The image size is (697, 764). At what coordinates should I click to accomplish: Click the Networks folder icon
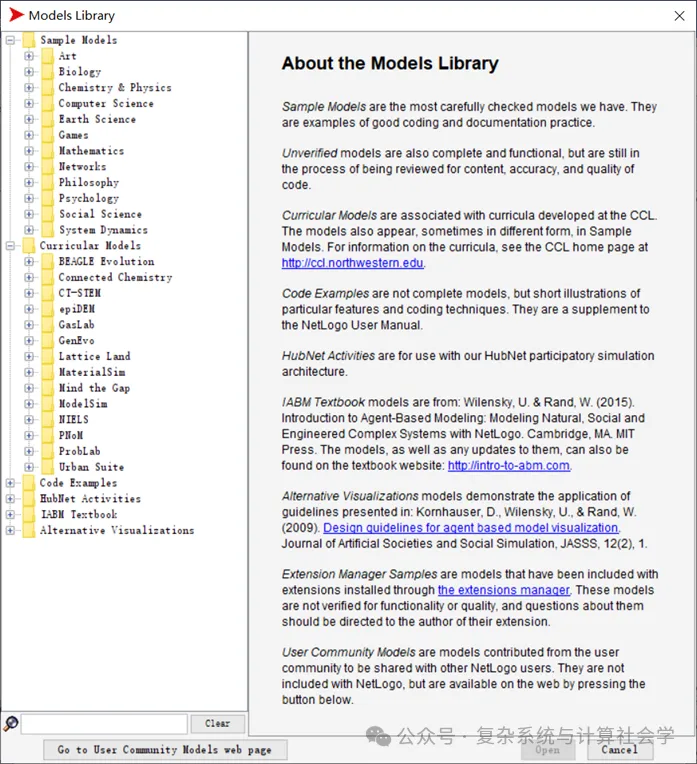coord(47,167)
